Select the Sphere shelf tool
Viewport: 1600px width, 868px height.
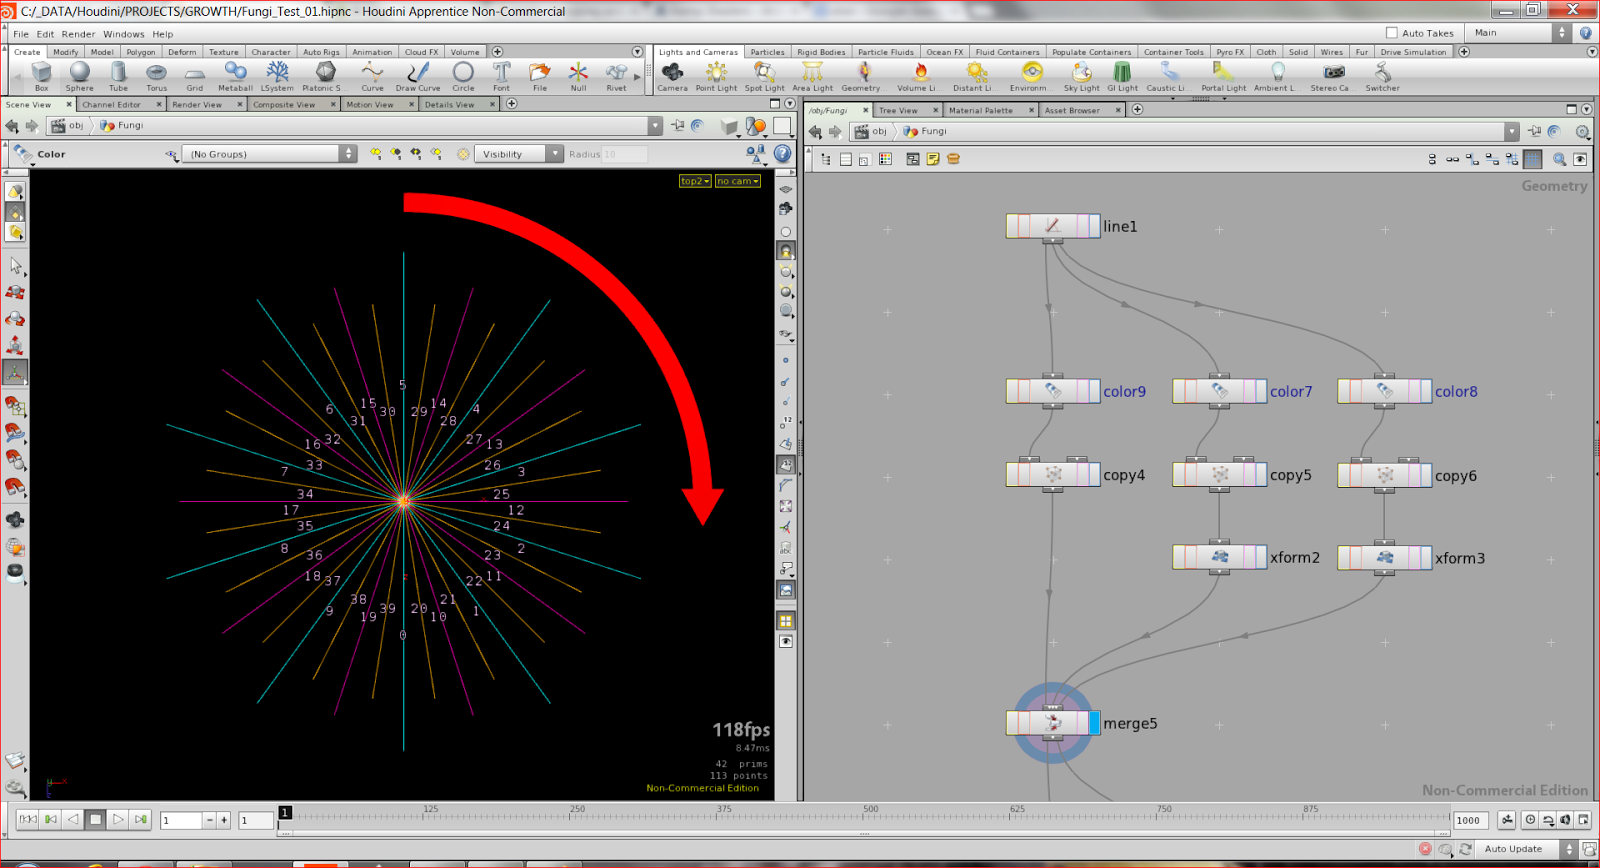[80, 76]
